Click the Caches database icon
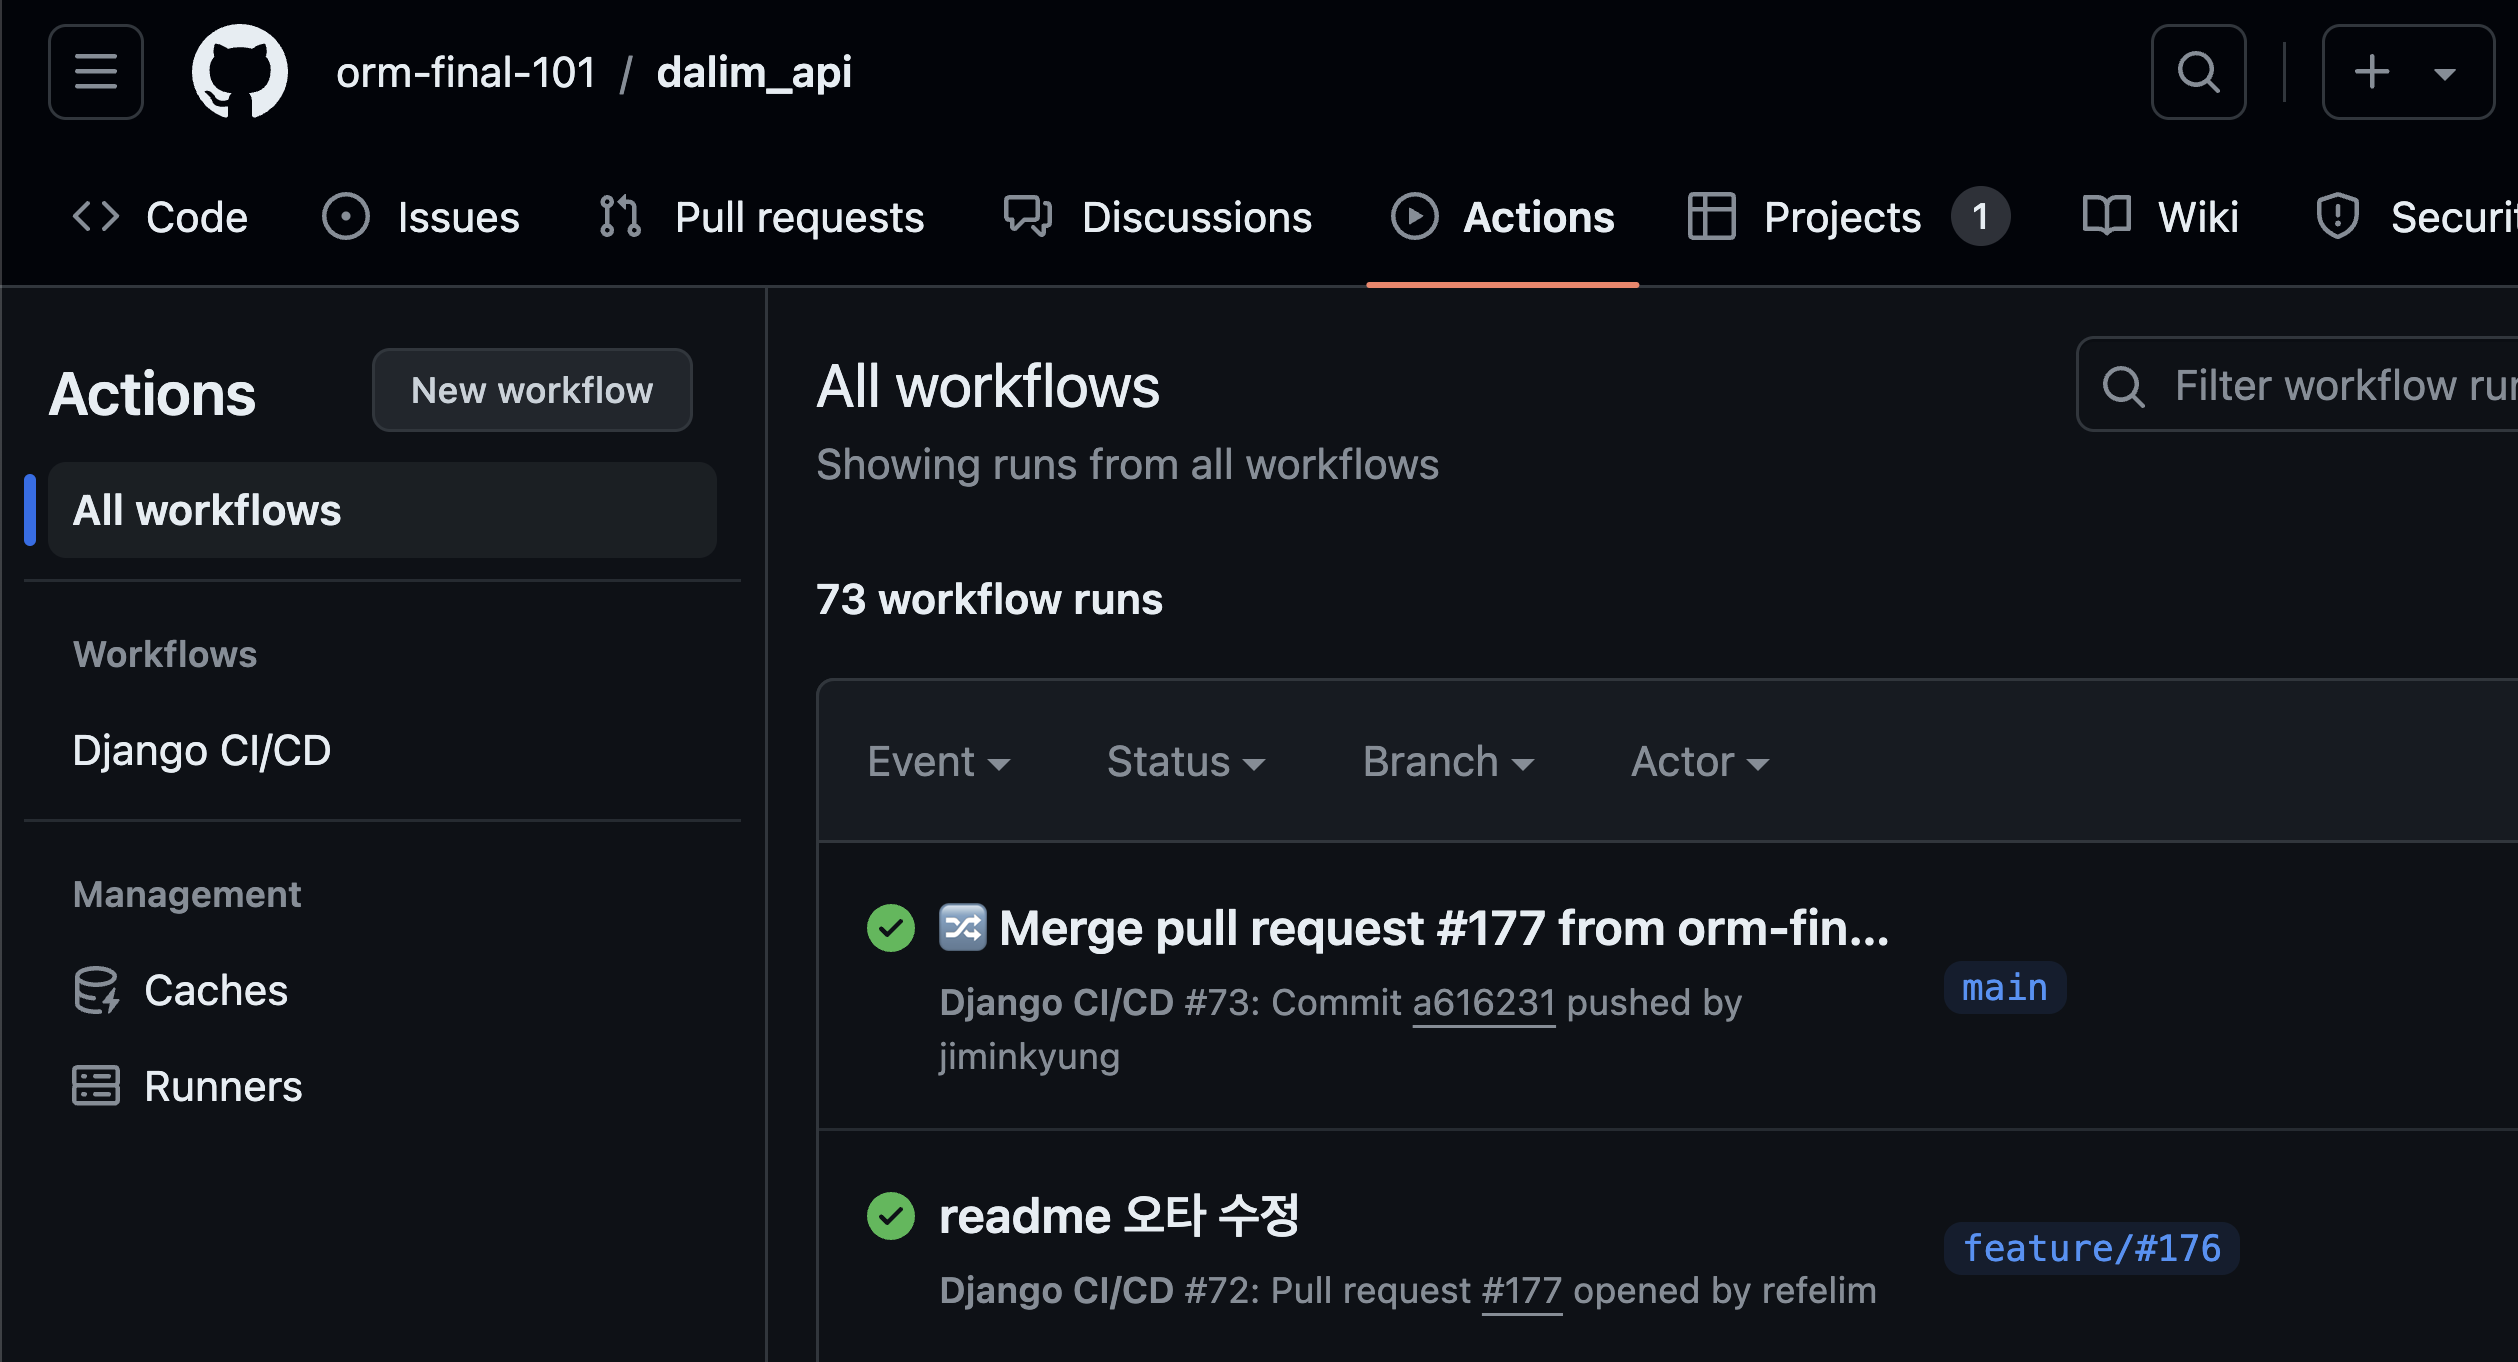Image resolution: width=2518 pixels, height=1362 pixels. click(97, 990)
